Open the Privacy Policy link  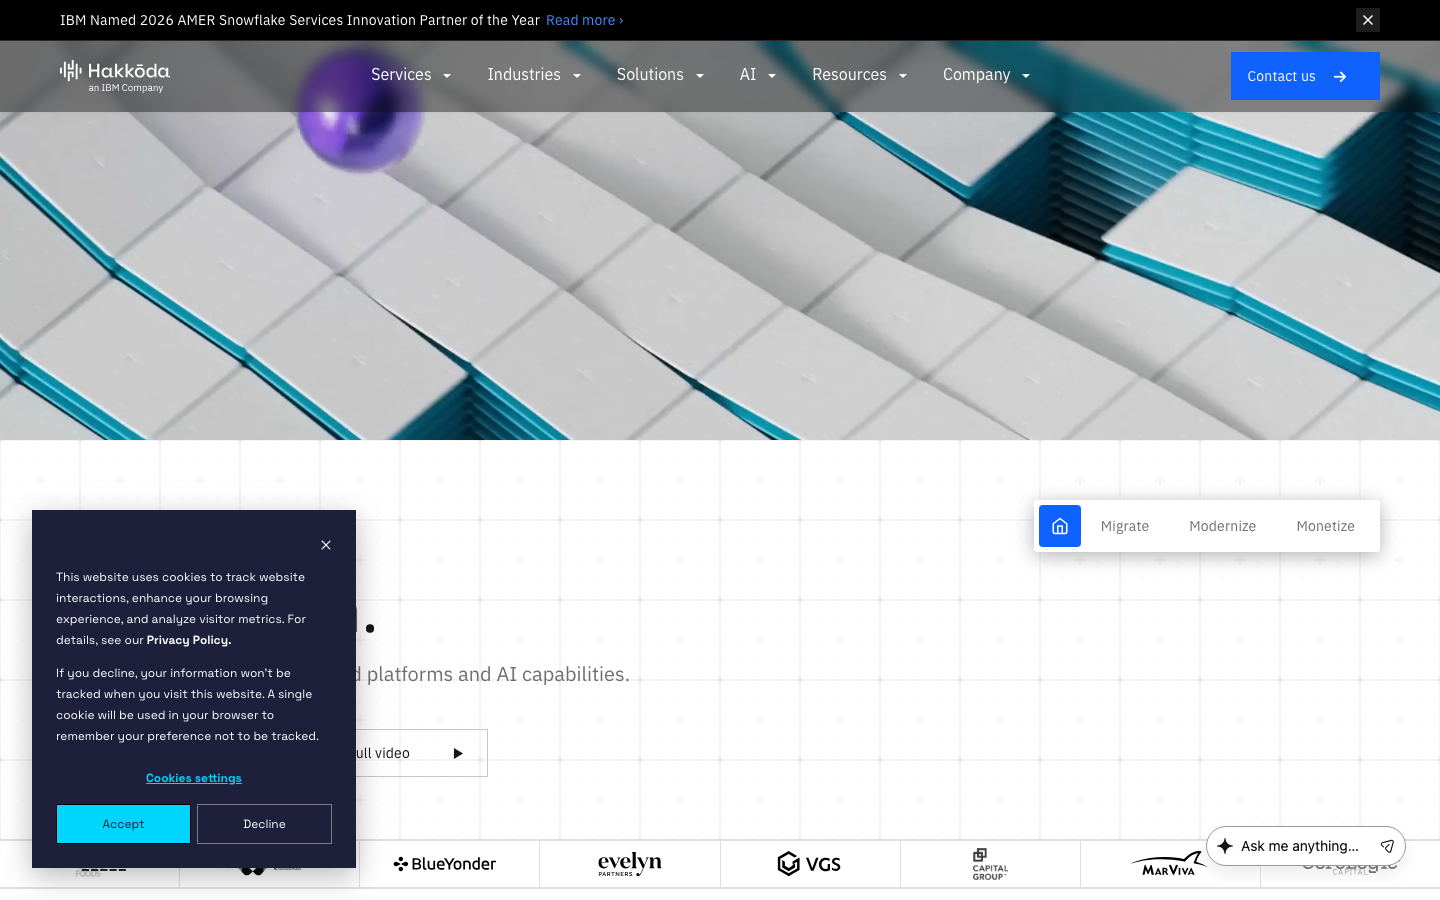(189, 640)
